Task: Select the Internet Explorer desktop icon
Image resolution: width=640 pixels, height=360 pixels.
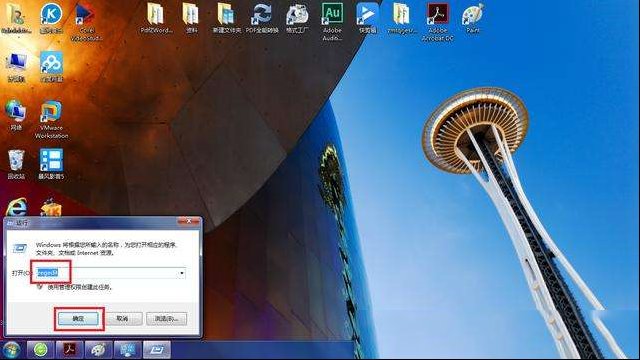Action: click(x=16, y=207)
